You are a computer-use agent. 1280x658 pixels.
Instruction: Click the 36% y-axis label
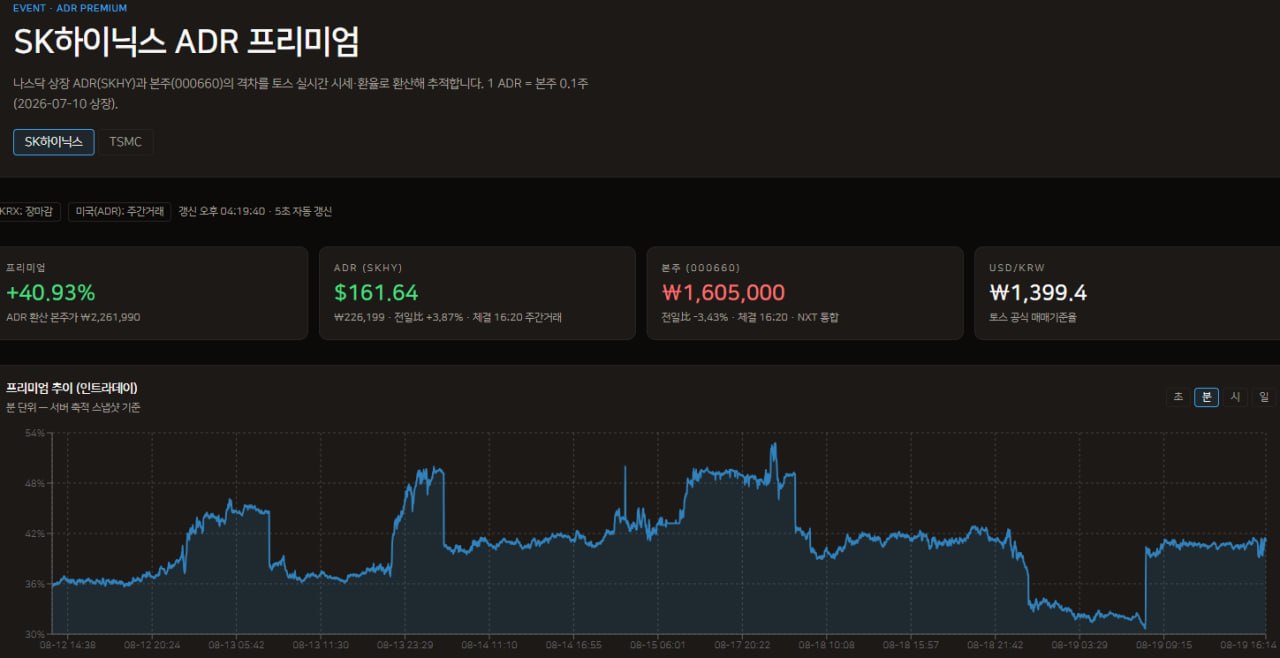(x=35, y=584)
